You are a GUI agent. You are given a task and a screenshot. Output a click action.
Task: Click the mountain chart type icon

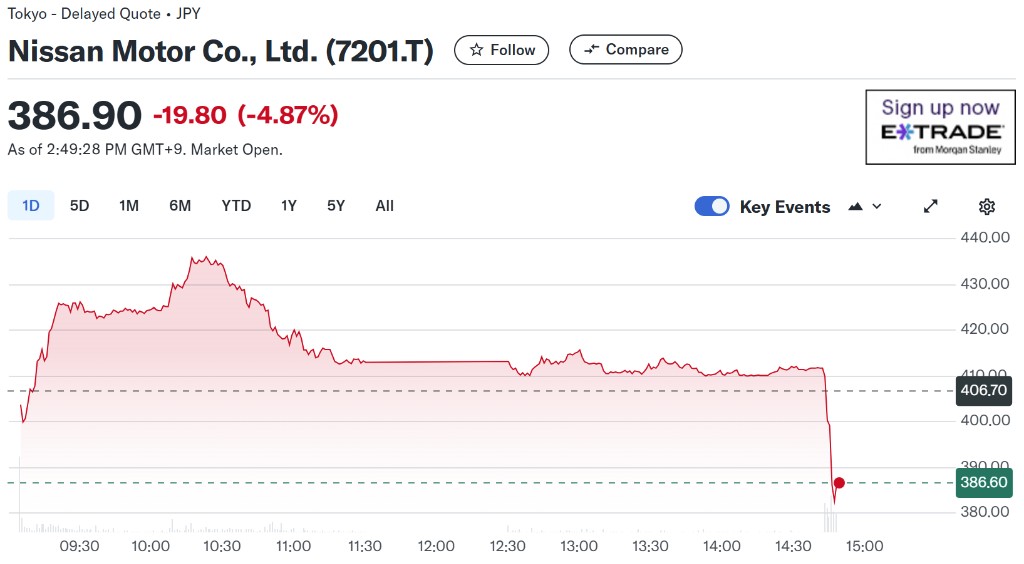tap(856, 206)
